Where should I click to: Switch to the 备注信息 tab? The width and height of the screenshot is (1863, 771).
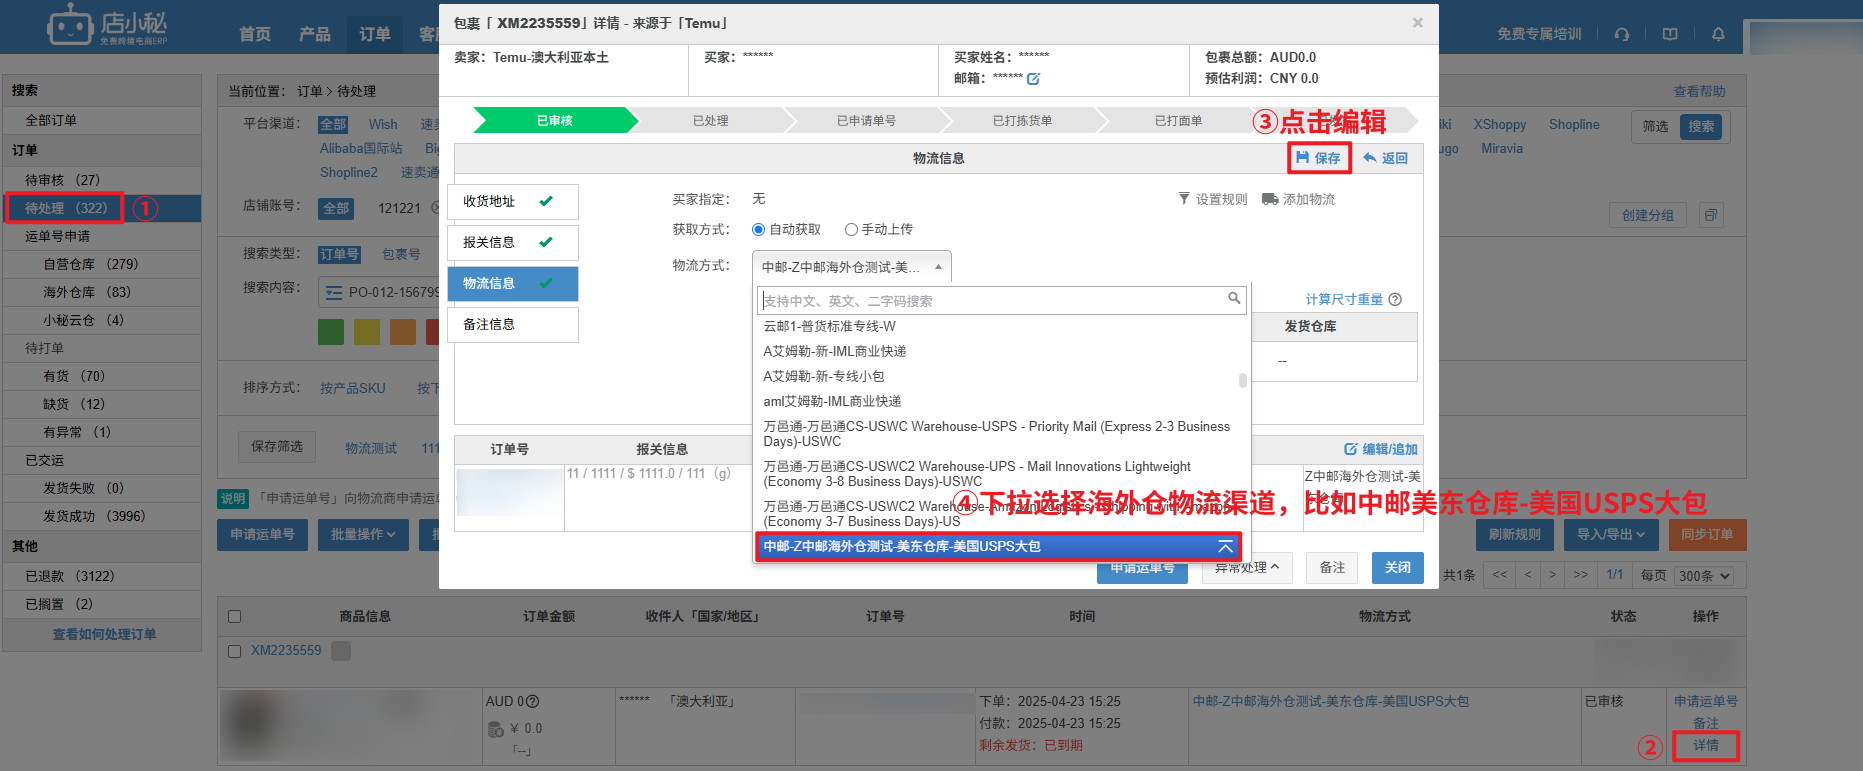click(x=512, y=325)
